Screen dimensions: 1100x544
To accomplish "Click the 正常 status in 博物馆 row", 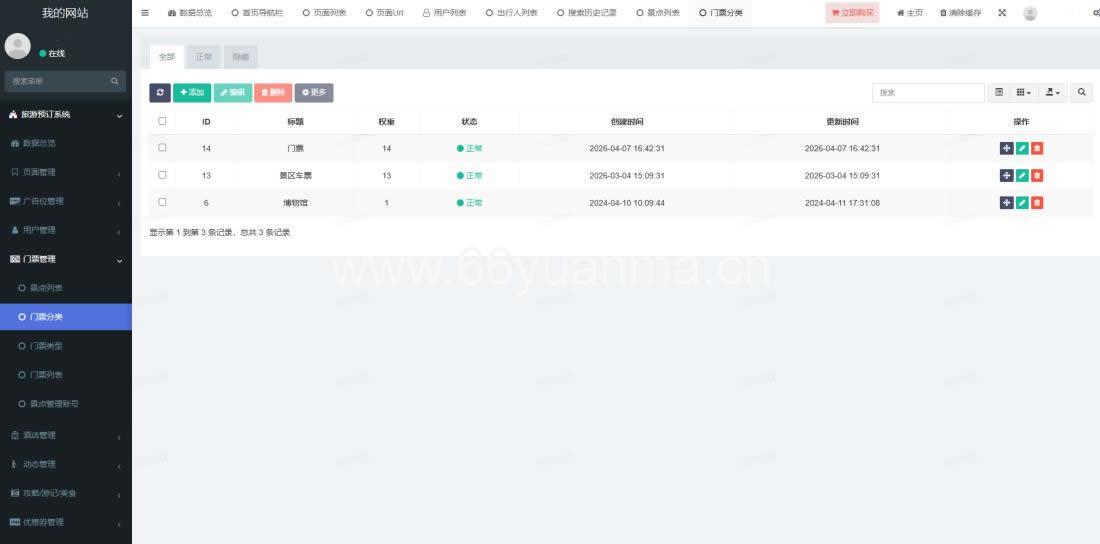I will [x=469, y=203].
